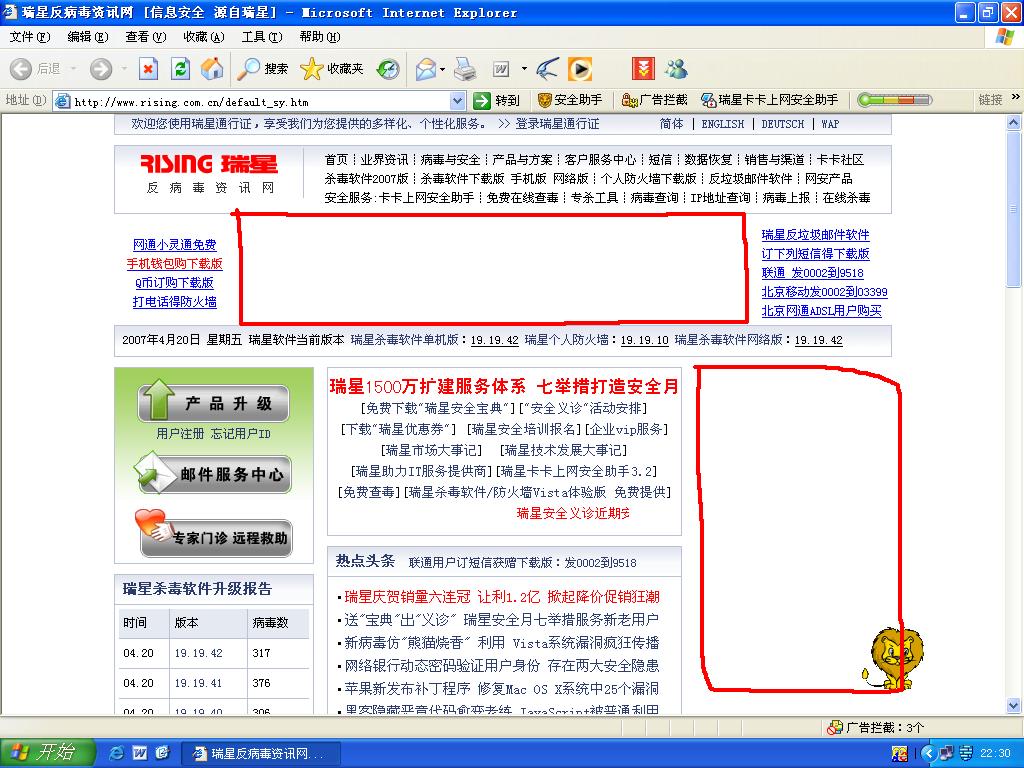1024x768 pixels.
Task: Open the 收藏(A) menu
Action: (x=204, y=37)
